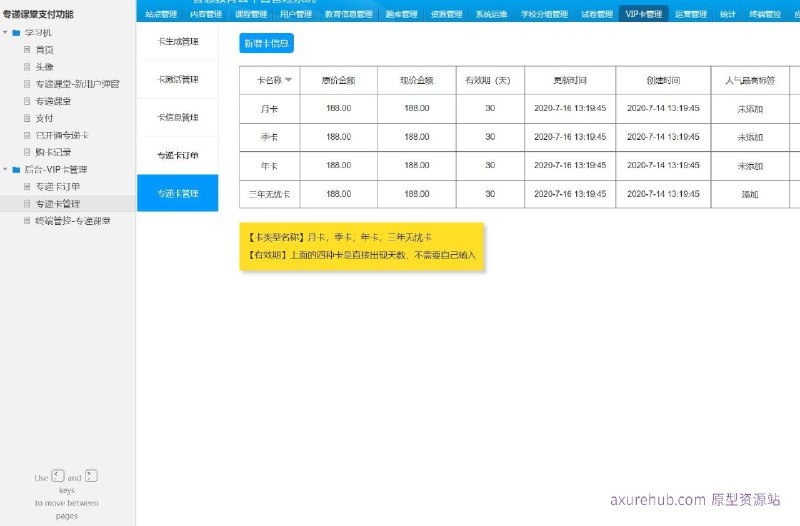Image resolution: width=800 pixels, height=526 pixels.
Task: Switch to 运营管理 top navigation tab
Action: coord(691,14)
